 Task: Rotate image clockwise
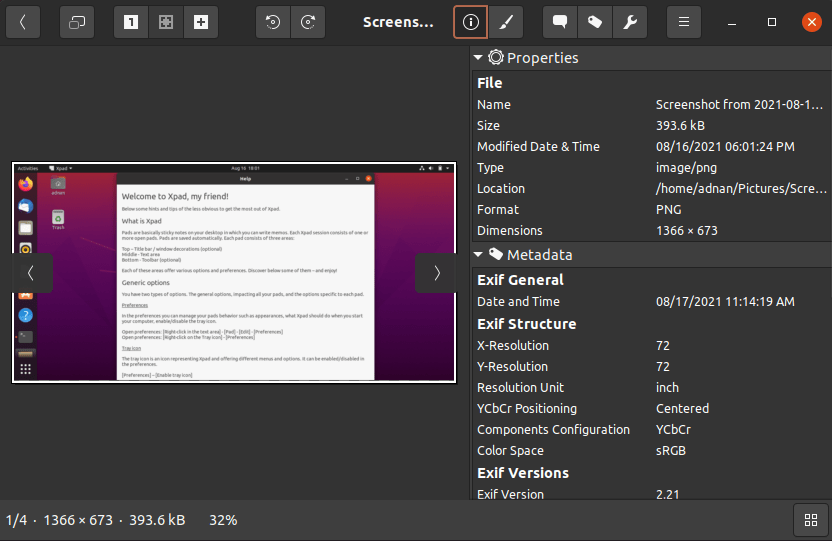[x=308, y=22]
